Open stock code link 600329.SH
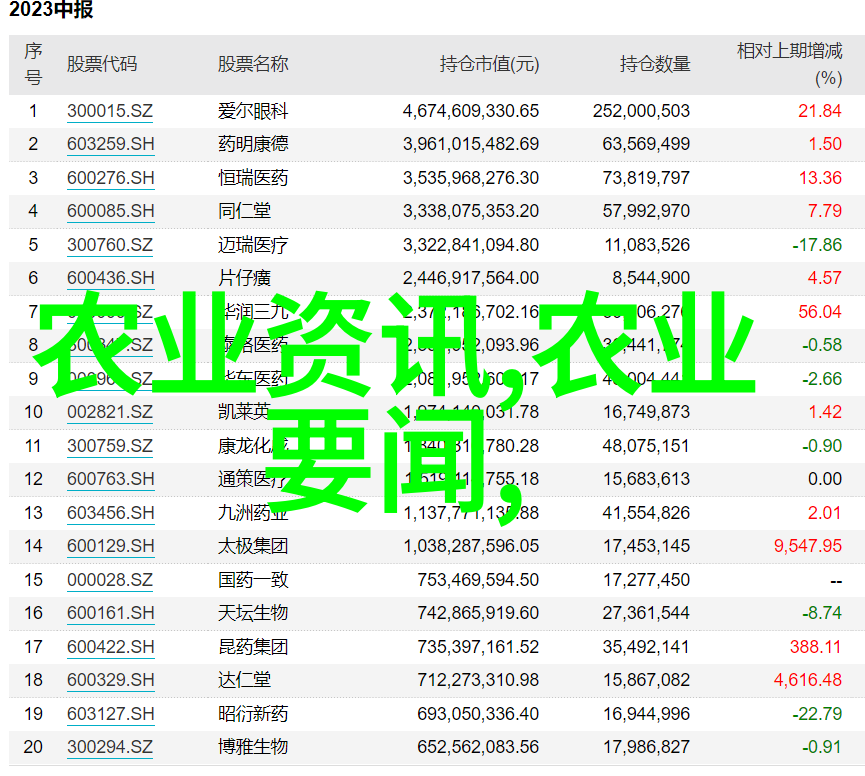The height and width of the screenshot is (776, 865). [110, 680]
